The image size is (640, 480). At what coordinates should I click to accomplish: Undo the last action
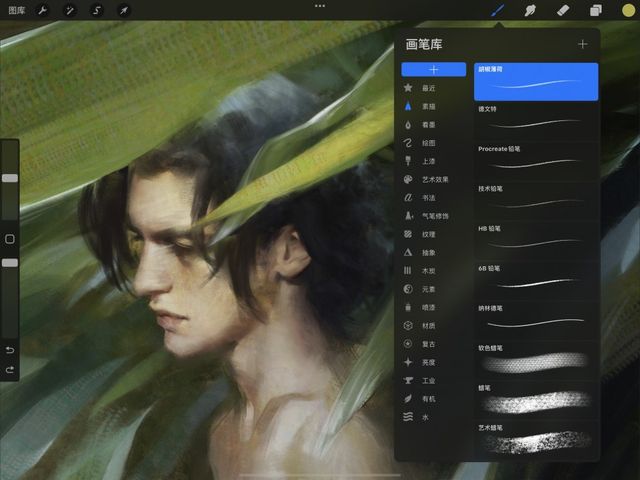click(x=10, y=350)
